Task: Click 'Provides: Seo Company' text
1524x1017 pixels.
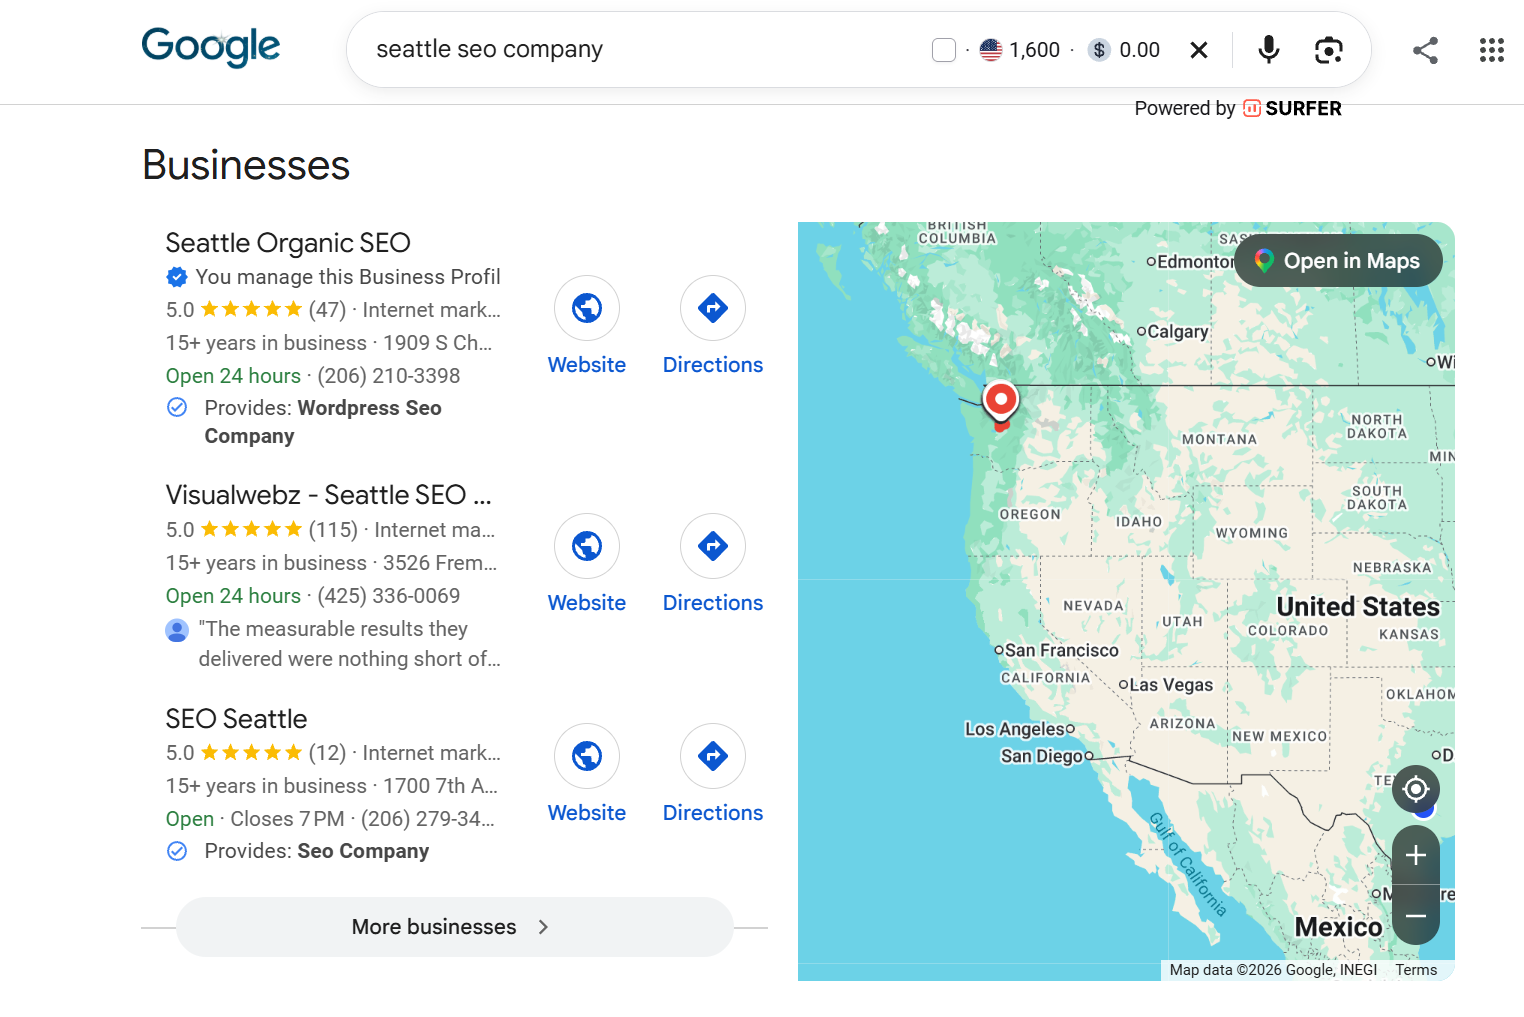Action: [316, 851]
